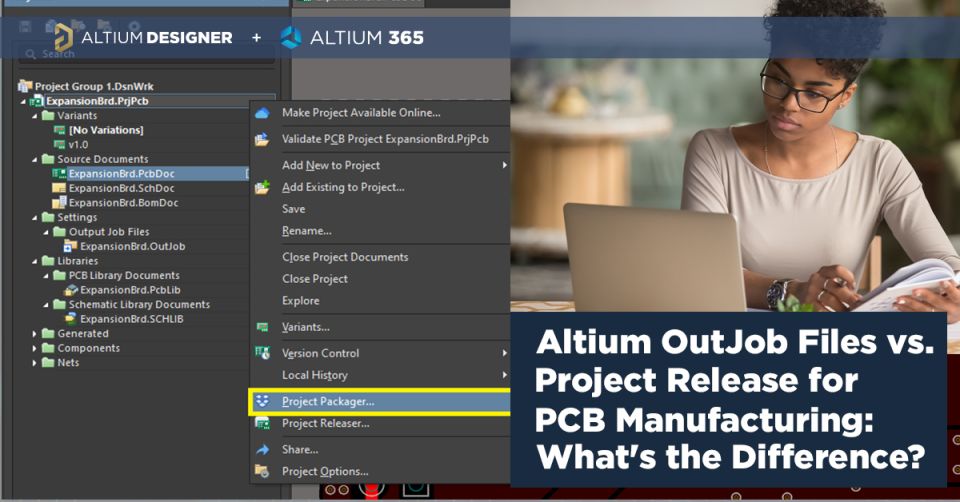Click the ExpansionBrd.OutJob file icon
The image size is (960, 502).
[70, 246]
